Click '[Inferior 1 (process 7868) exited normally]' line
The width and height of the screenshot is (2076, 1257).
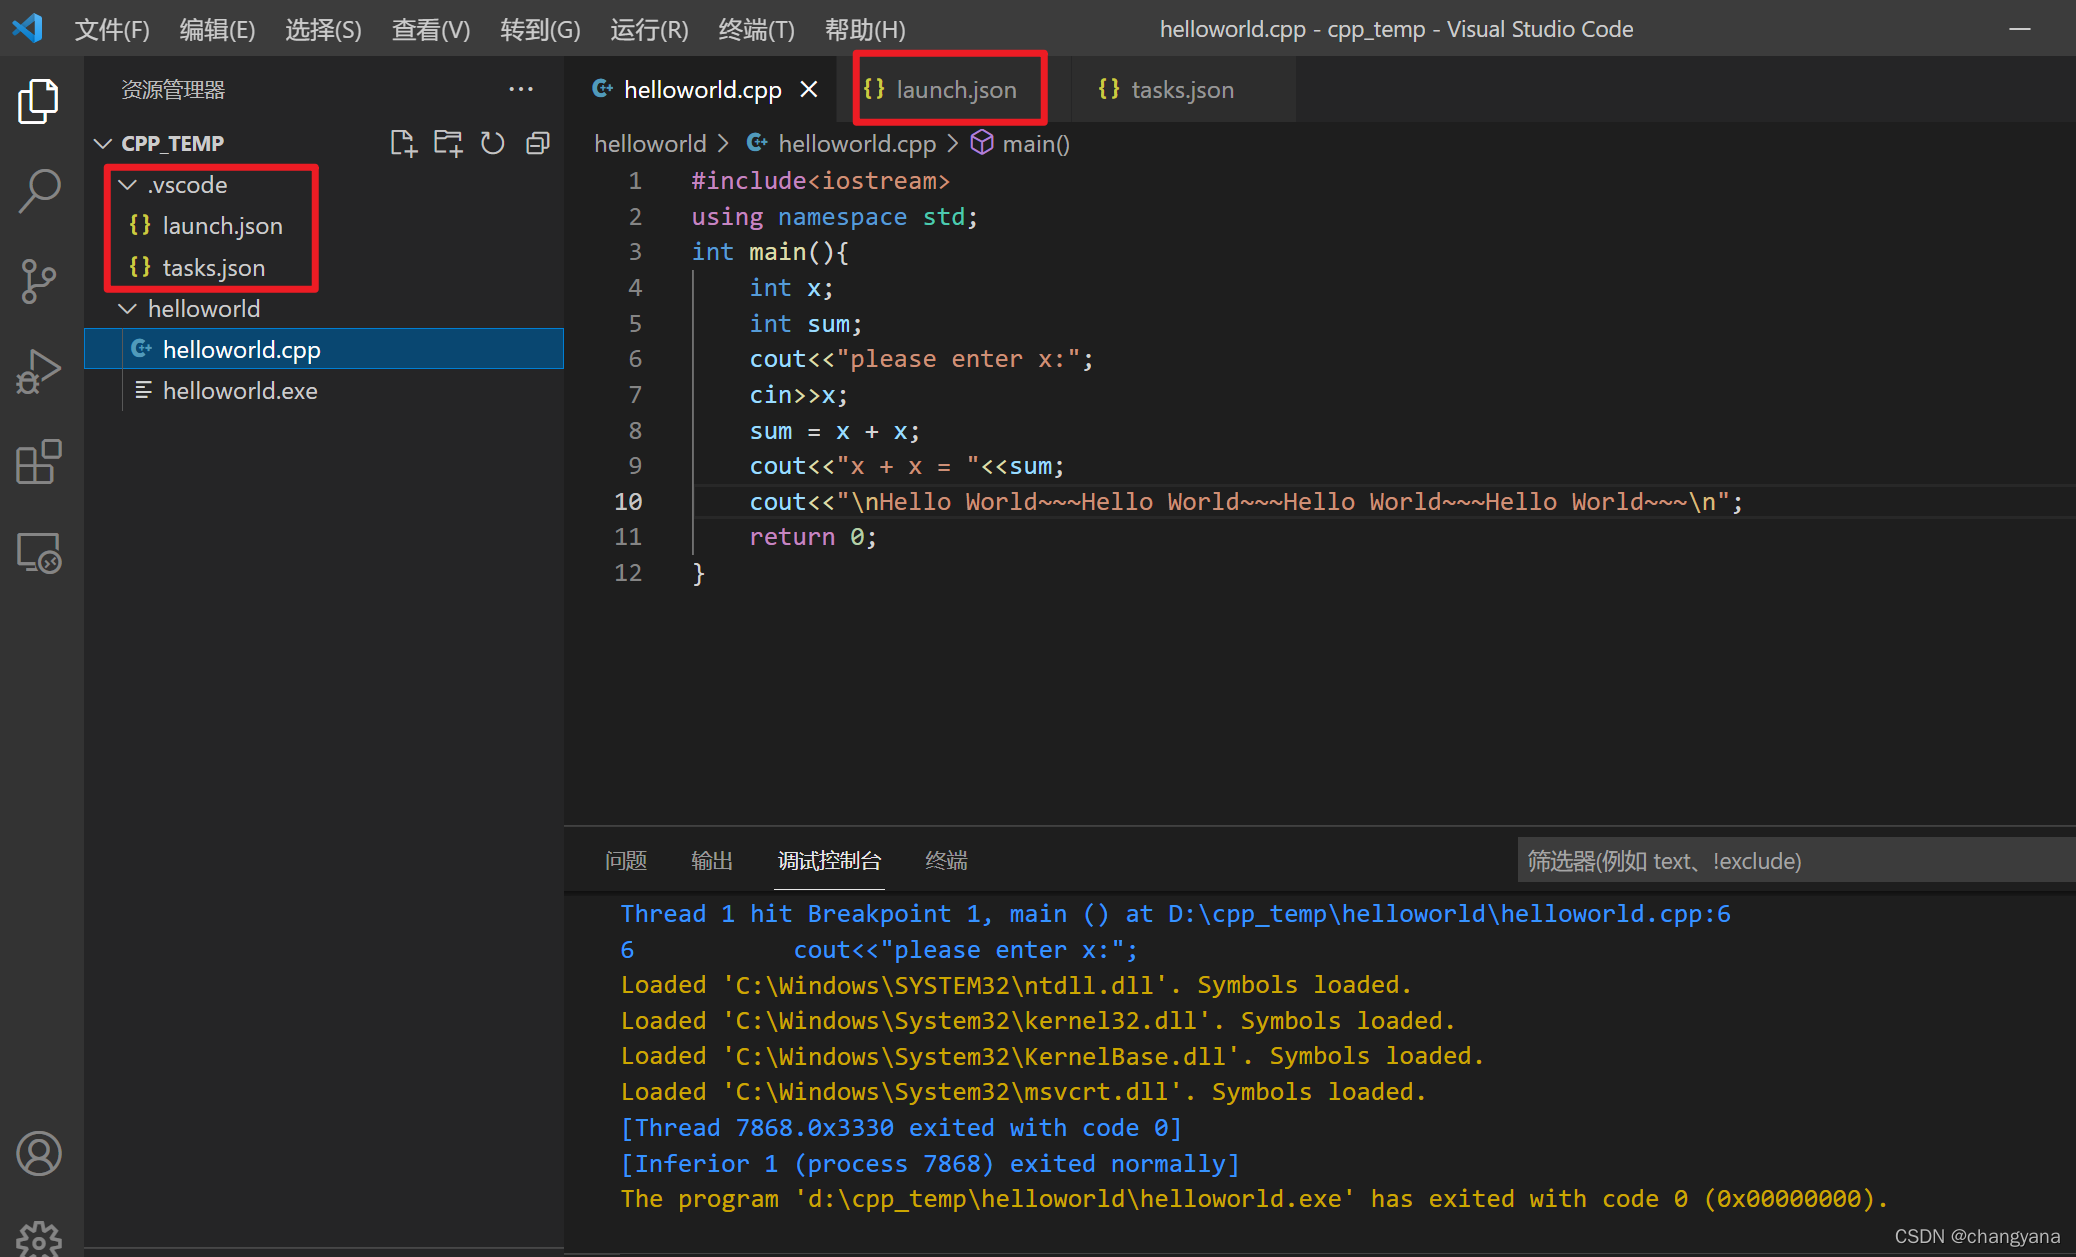930,1164
